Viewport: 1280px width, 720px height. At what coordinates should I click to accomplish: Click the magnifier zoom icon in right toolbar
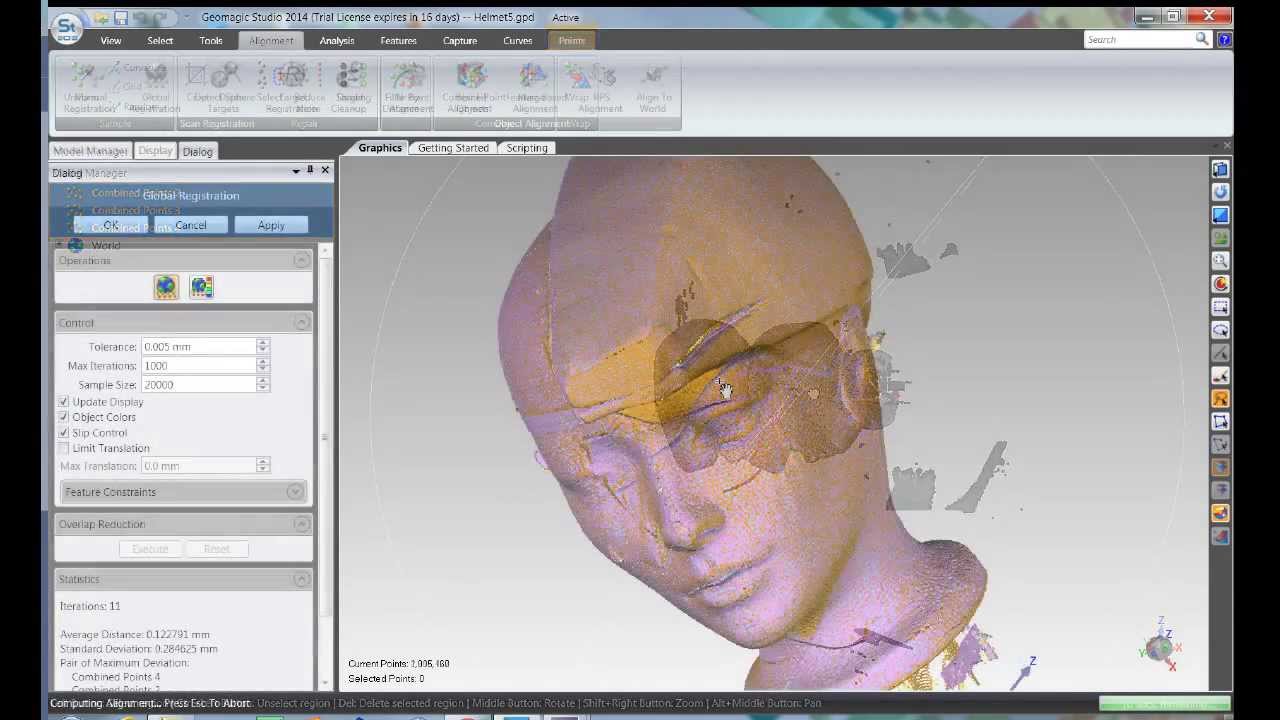pyautogui.click(x=1220, y=260)
